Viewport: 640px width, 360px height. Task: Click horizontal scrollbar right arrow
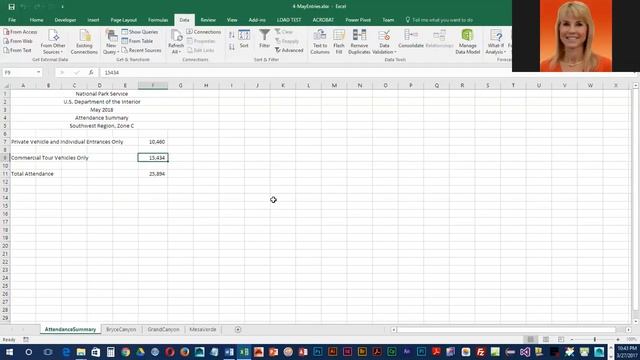(x=628, y=329)
